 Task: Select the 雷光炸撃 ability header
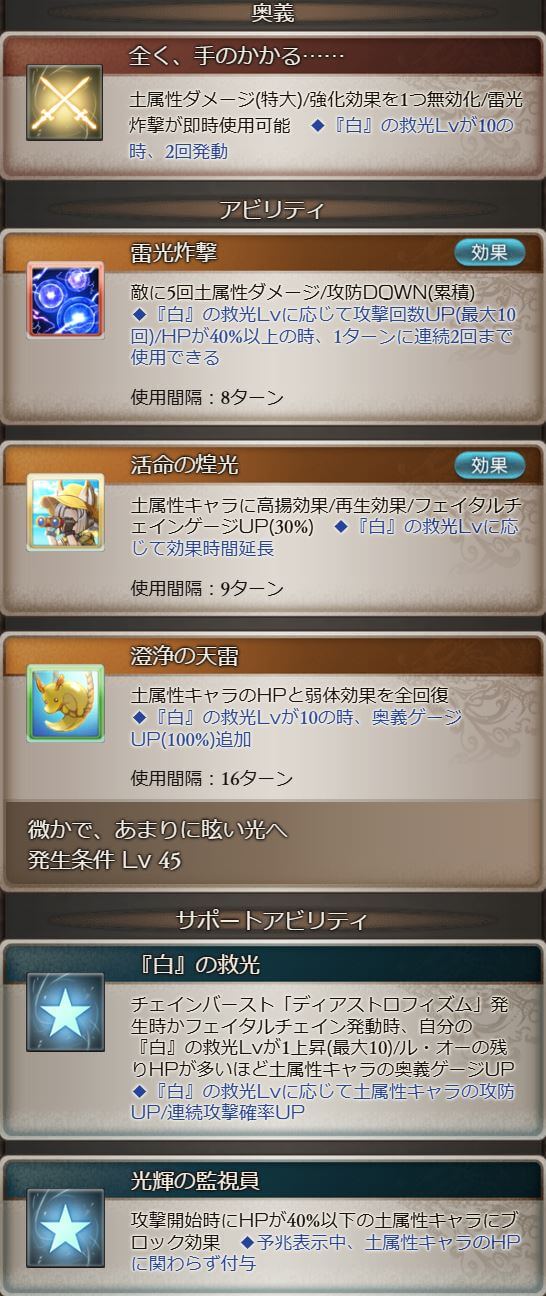point(273,252)
